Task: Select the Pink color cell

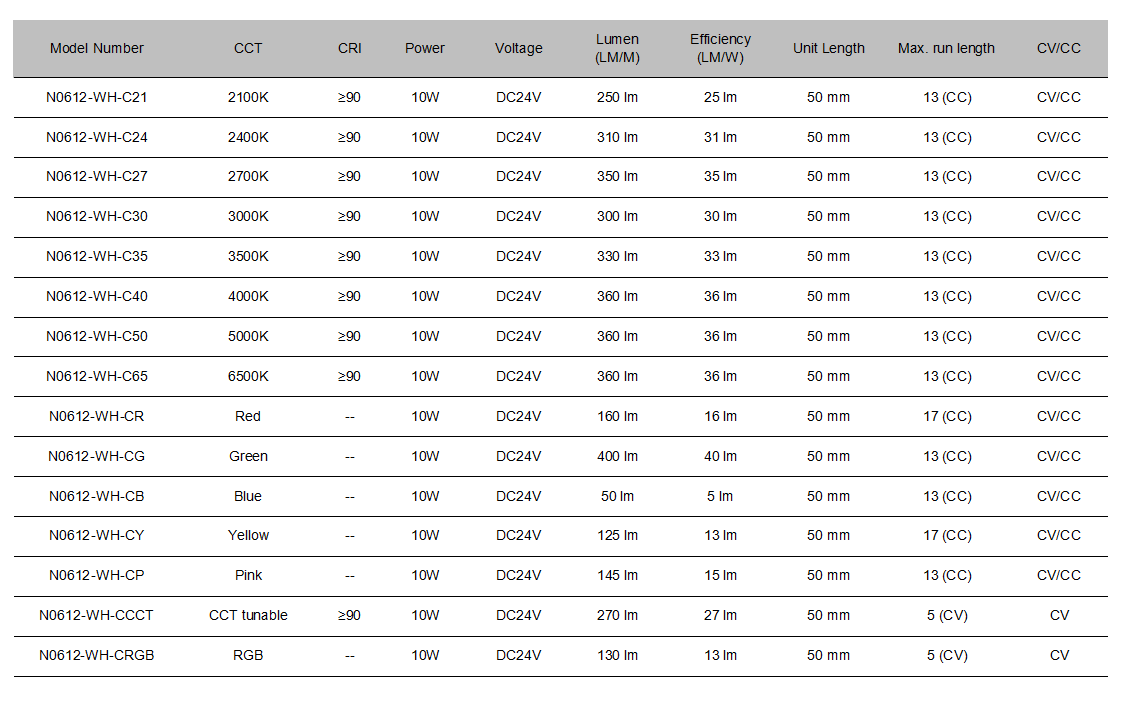Action: click(248, 575)
